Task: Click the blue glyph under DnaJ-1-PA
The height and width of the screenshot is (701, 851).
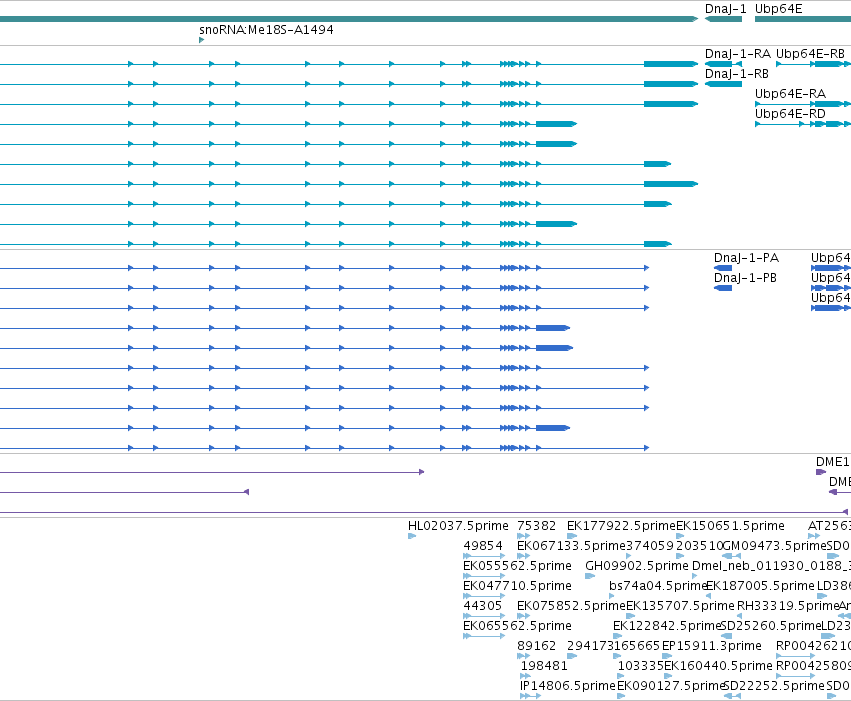Action: [723, 268]
